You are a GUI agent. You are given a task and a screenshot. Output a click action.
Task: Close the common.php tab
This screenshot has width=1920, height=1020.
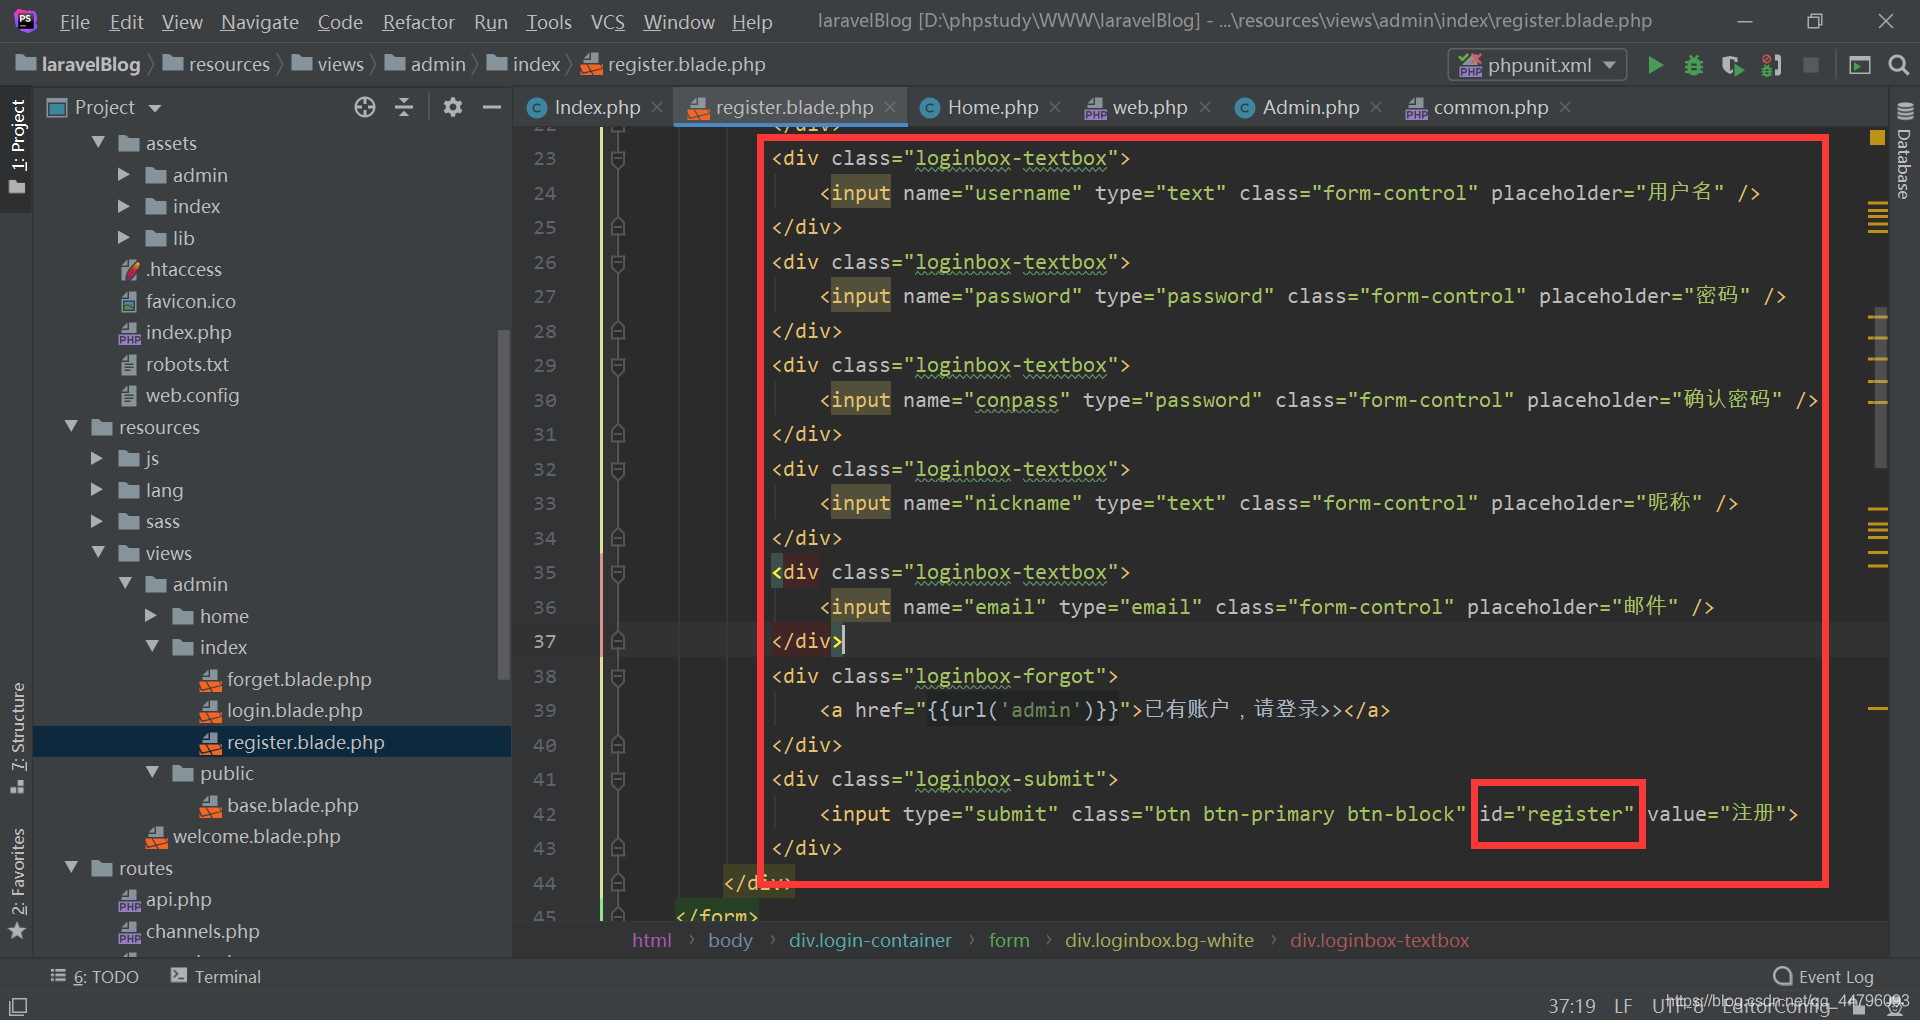(x=1565, y=107)
